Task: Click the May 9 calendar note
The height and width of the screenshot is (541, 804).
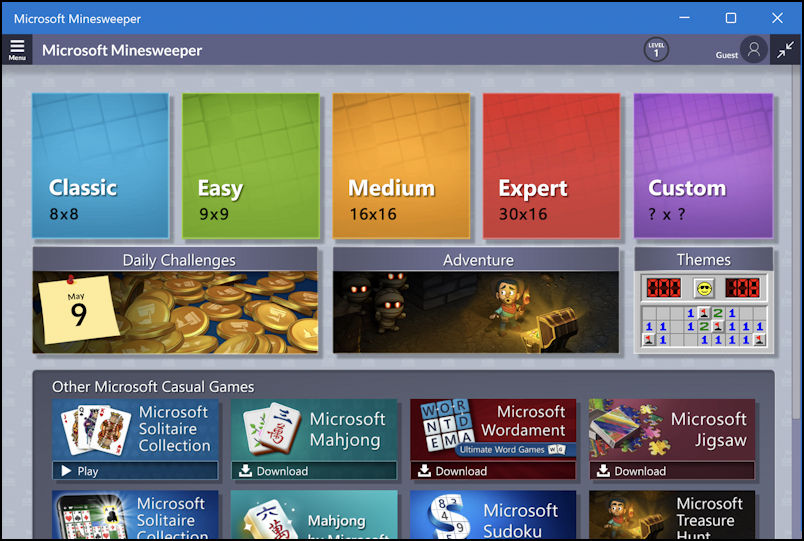Action: point(78,310)
